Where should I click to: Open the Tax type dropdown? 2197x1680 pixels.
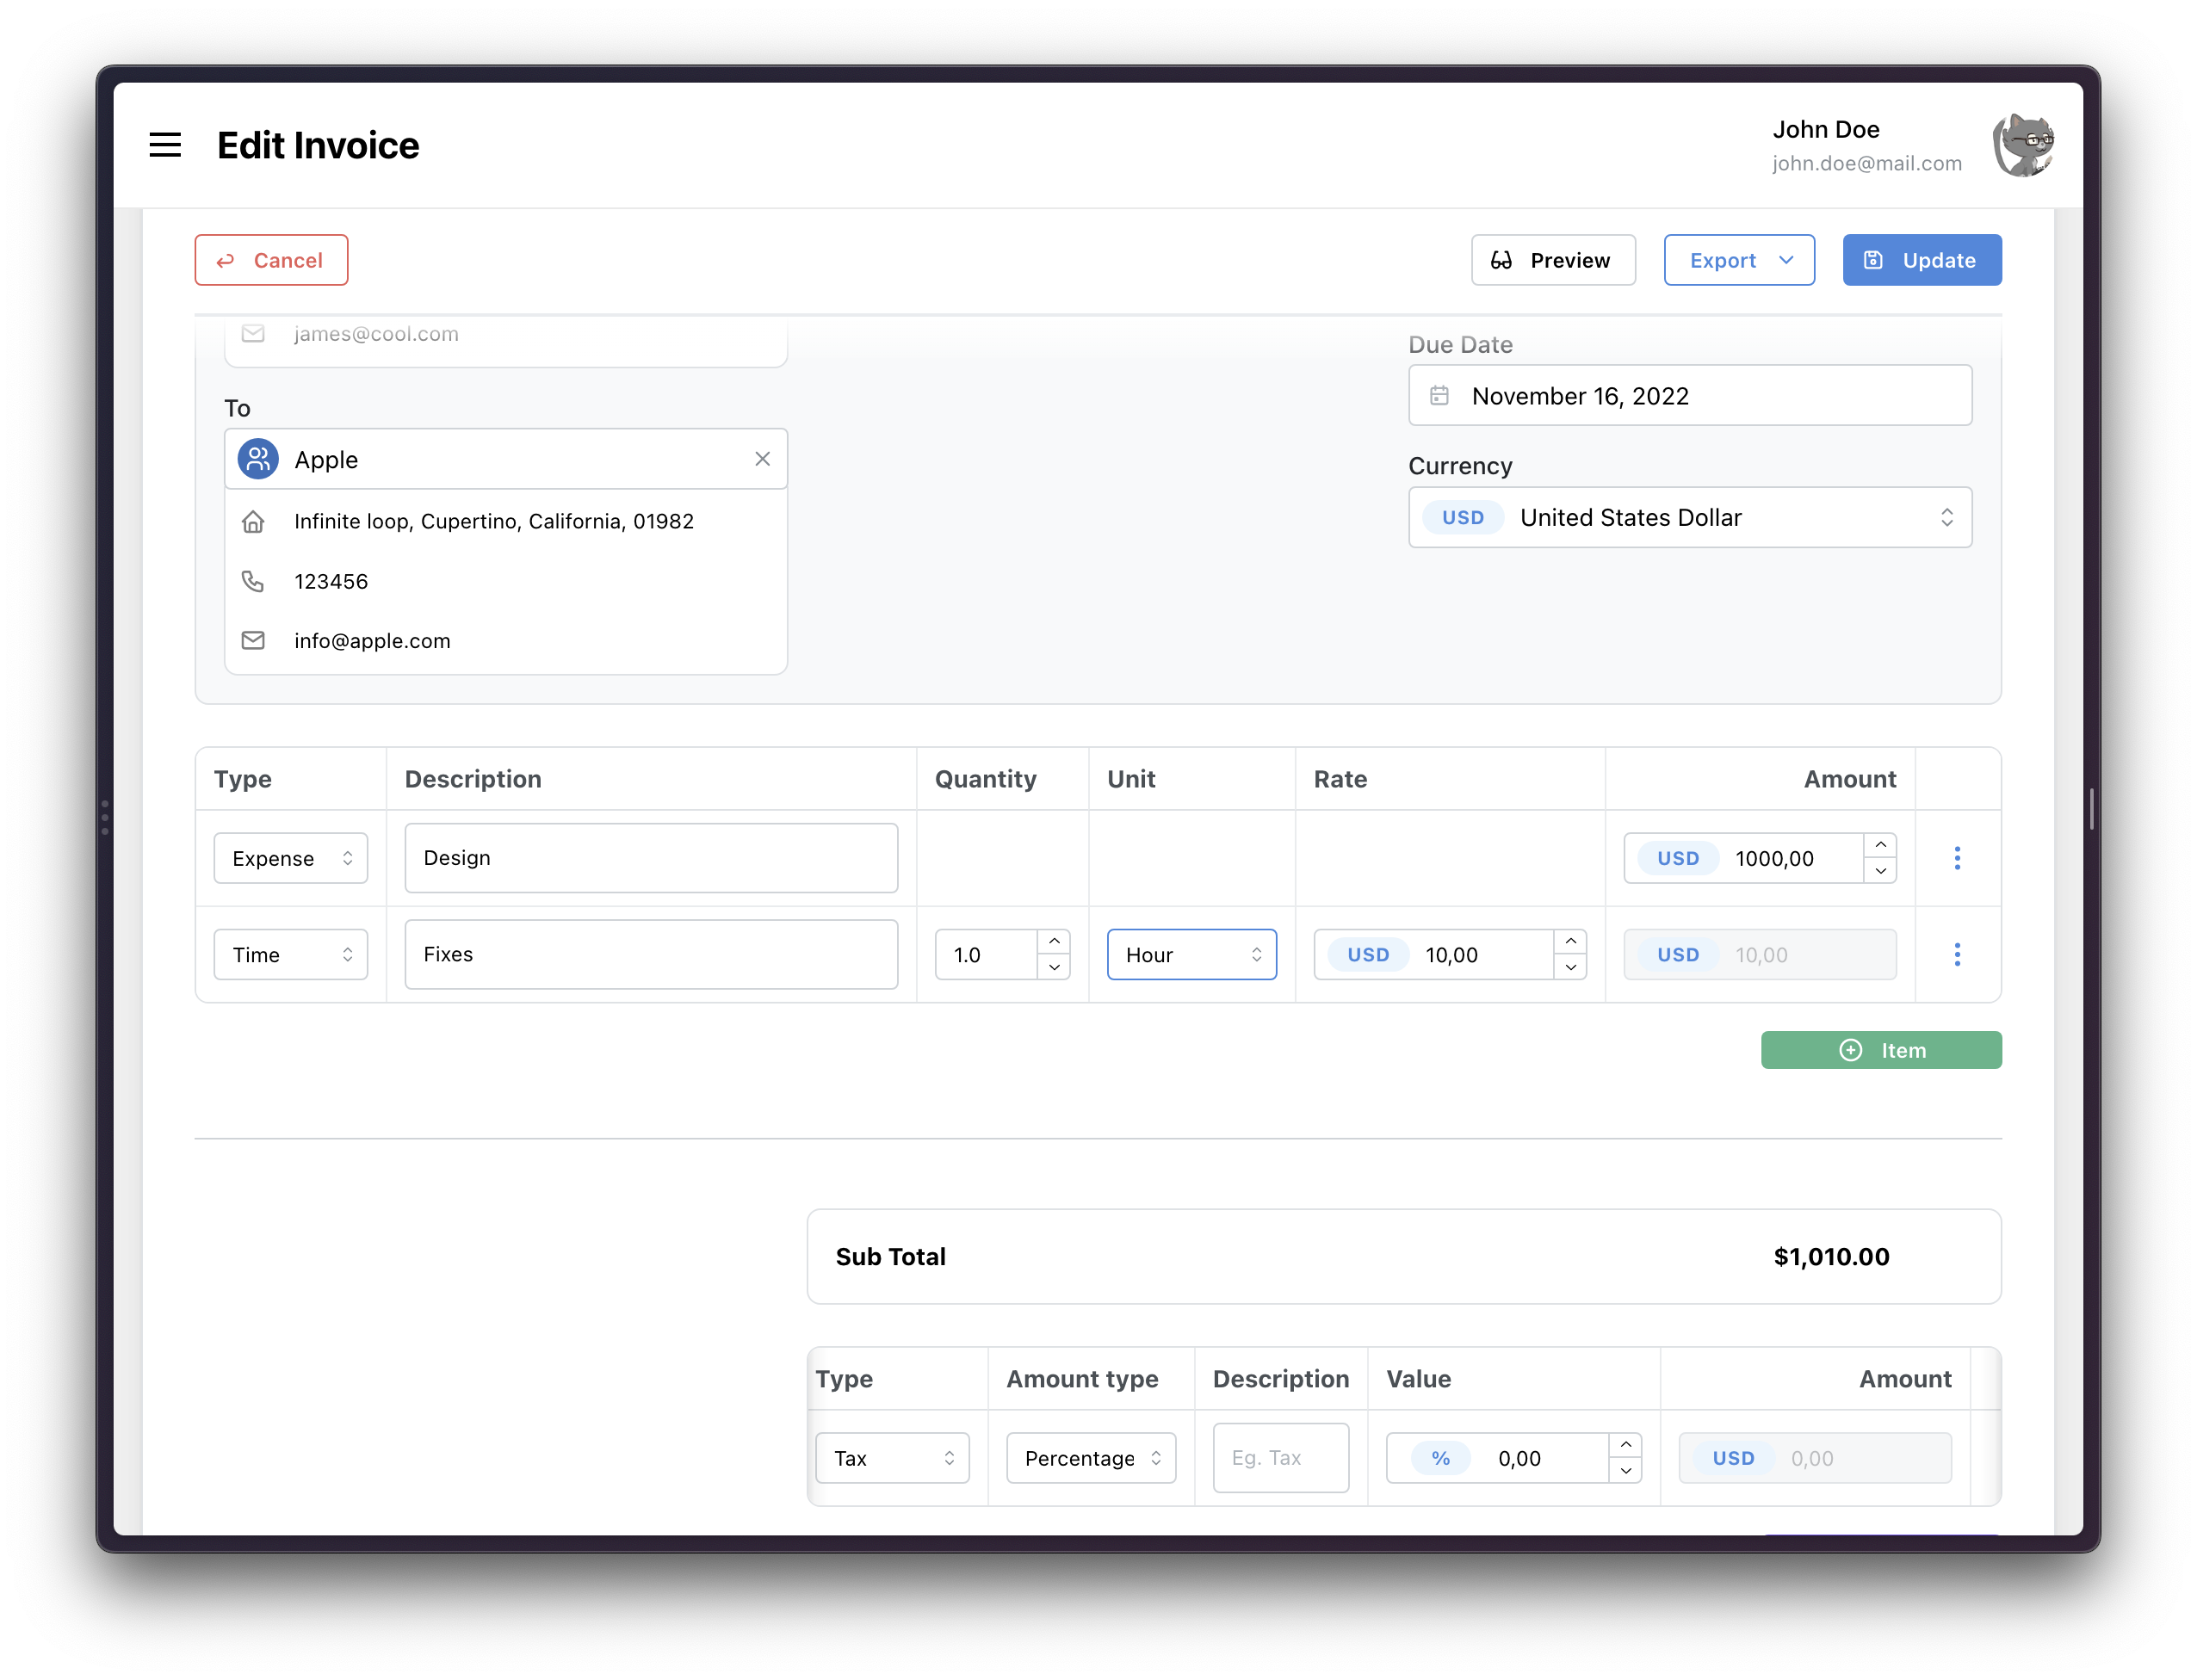[x=892, y=1458]
